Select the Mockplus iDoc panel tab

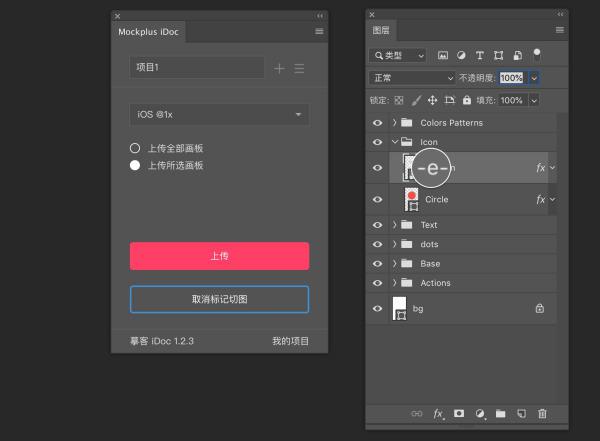(x=148, y=32)
